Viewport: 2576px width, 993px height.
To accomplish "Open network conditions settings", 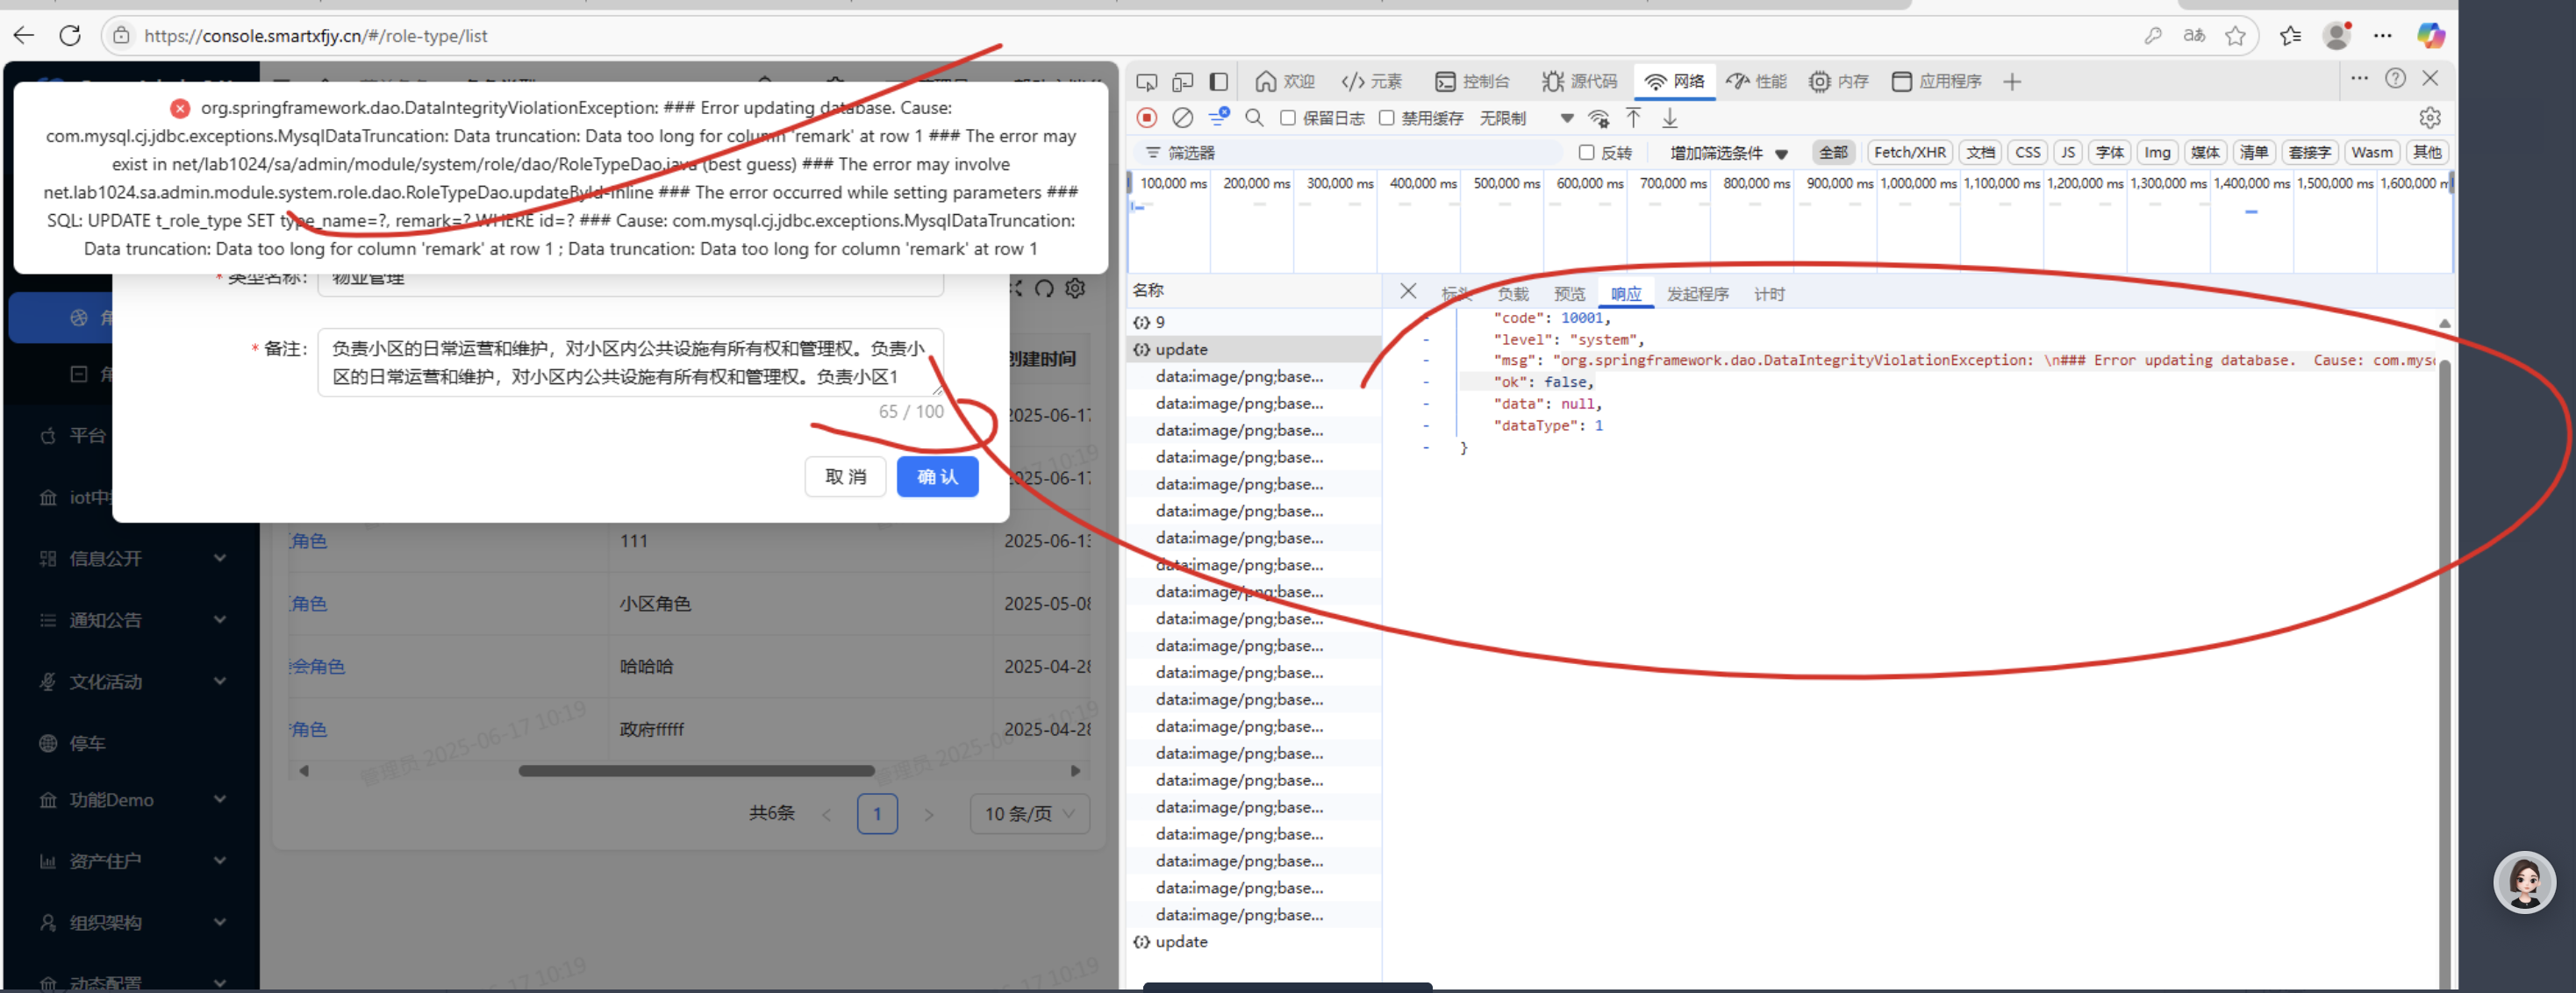I will coord(1598,118).
